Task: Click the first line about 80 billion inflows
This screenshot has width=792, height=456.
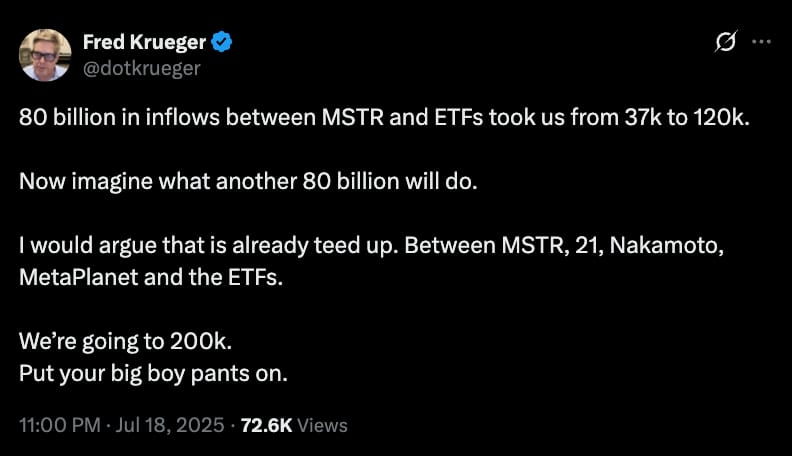Action: click(x=384, y=118)
